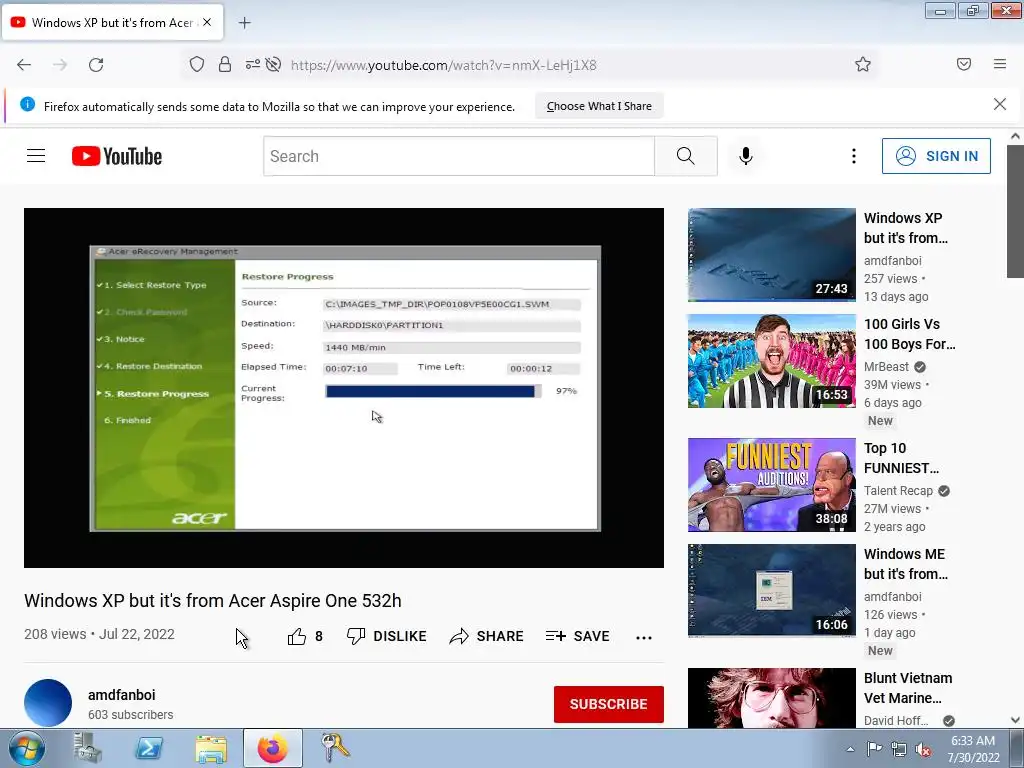Click the Choose What I Share button

click(599, 106)
